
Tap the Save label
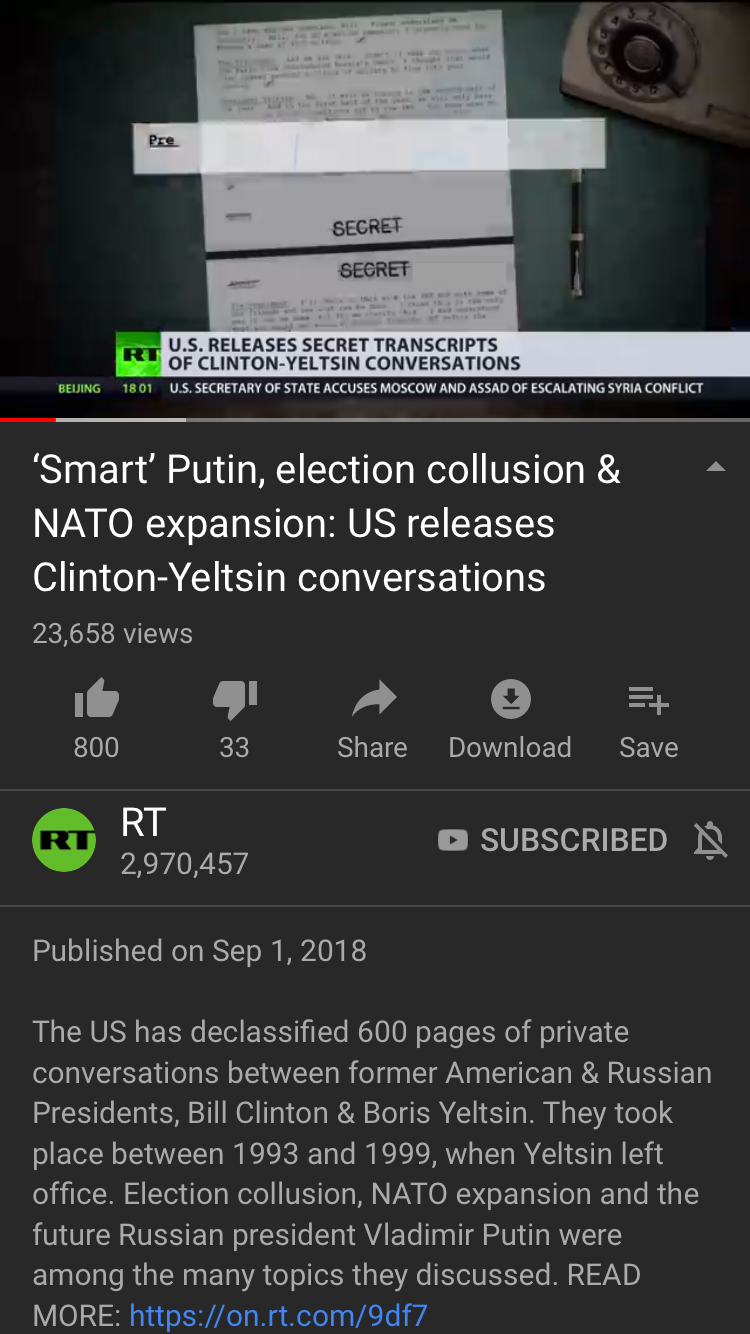[x=649, y=747]
